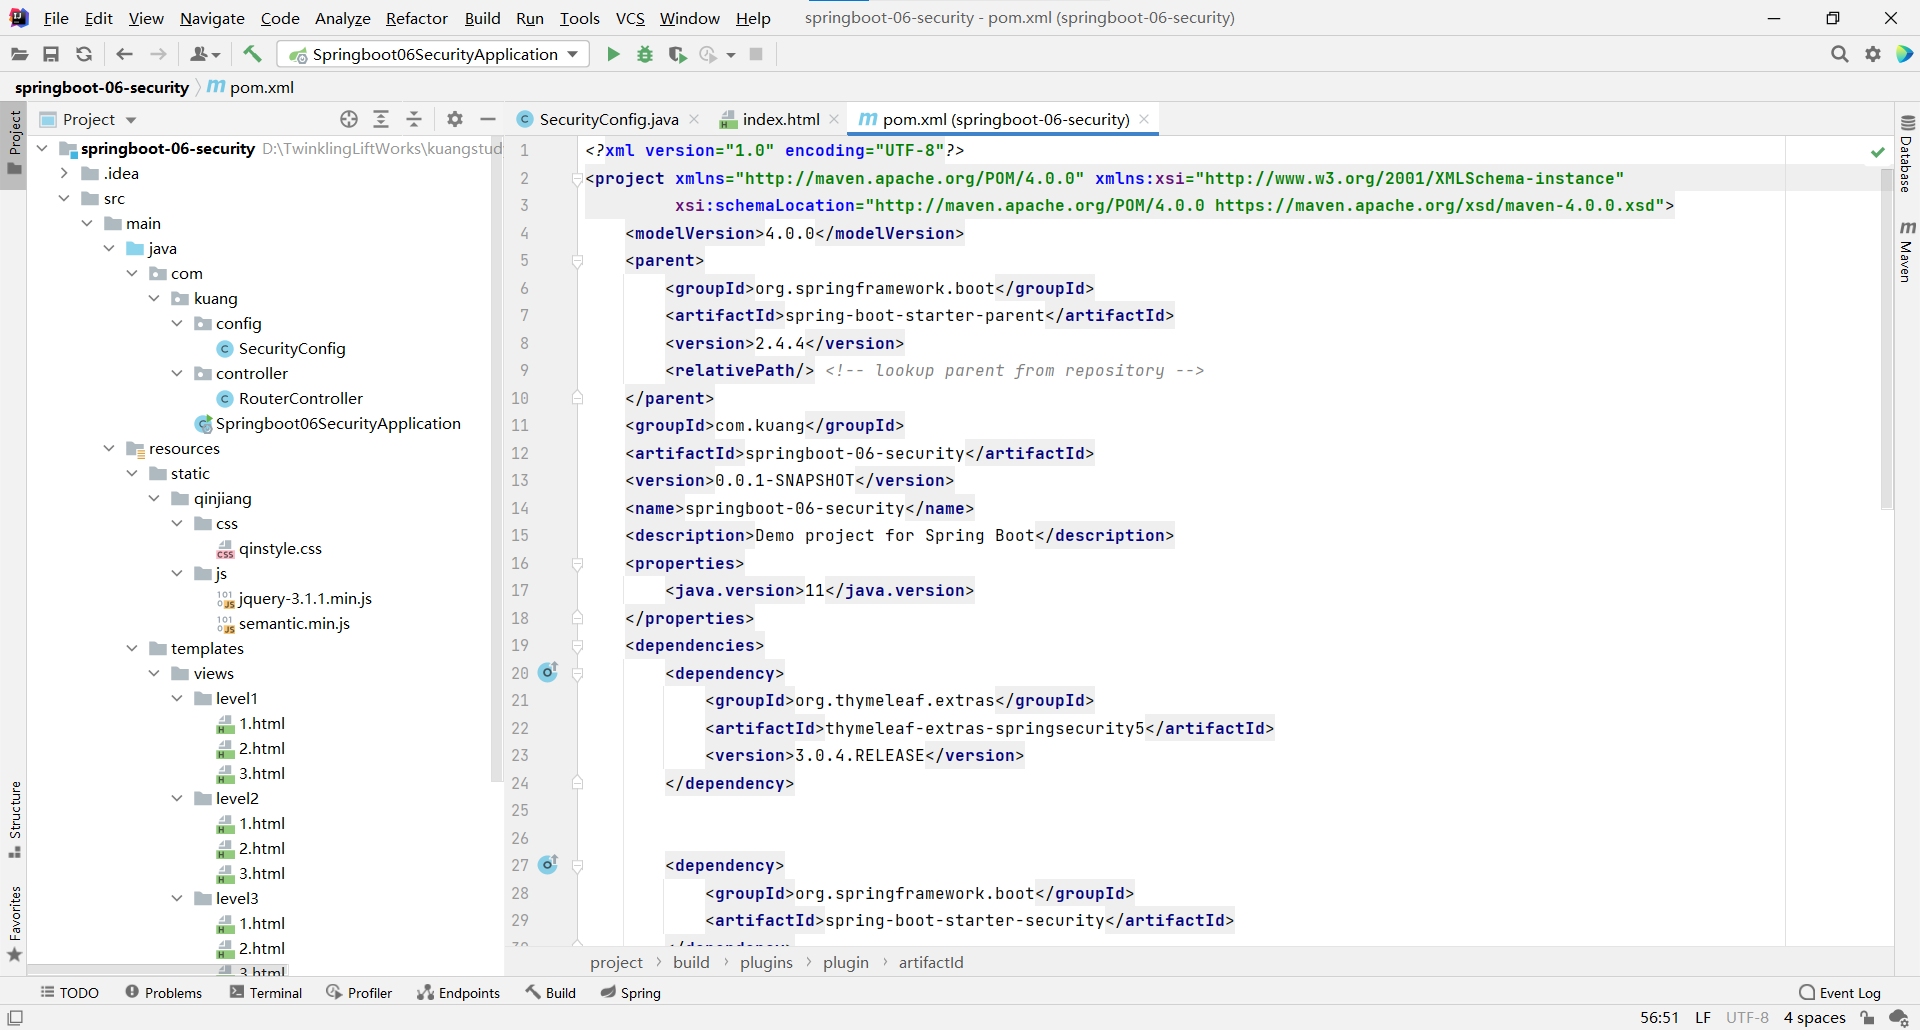Collapse the templates folder node
The height and width of the screenshot is (1030, 1920).
132,648
